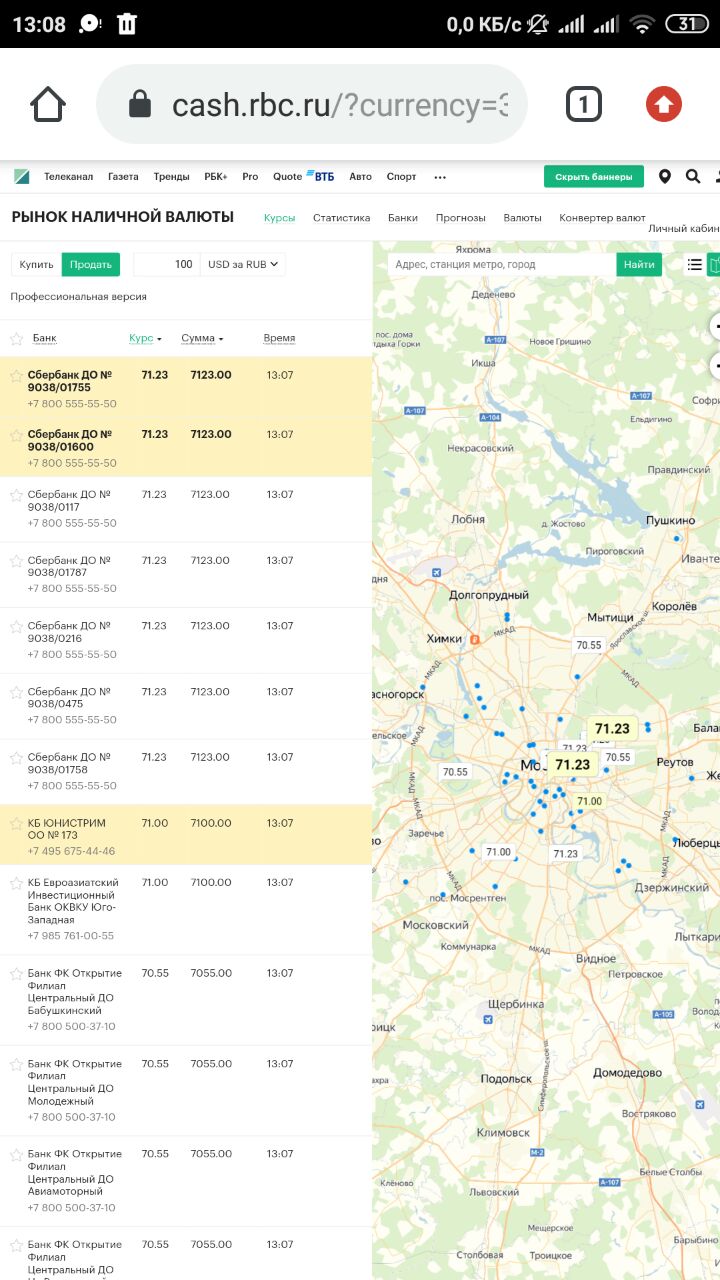Viewport: 720px width, 1280px height.
Task: Open the РБК+ menu item
Action: [216, 177]
